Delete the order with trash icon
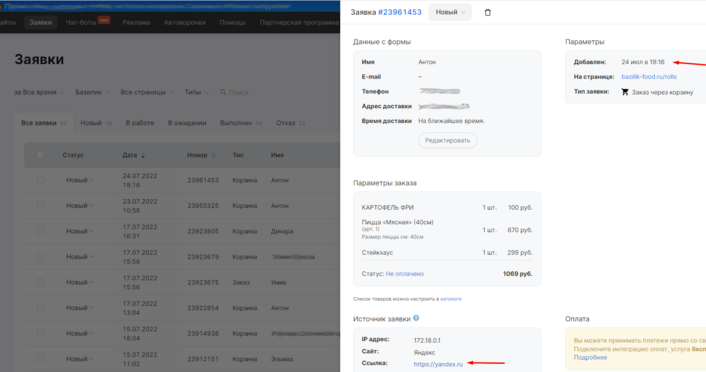This screenshot has height=372, width=706. [487, 13]
